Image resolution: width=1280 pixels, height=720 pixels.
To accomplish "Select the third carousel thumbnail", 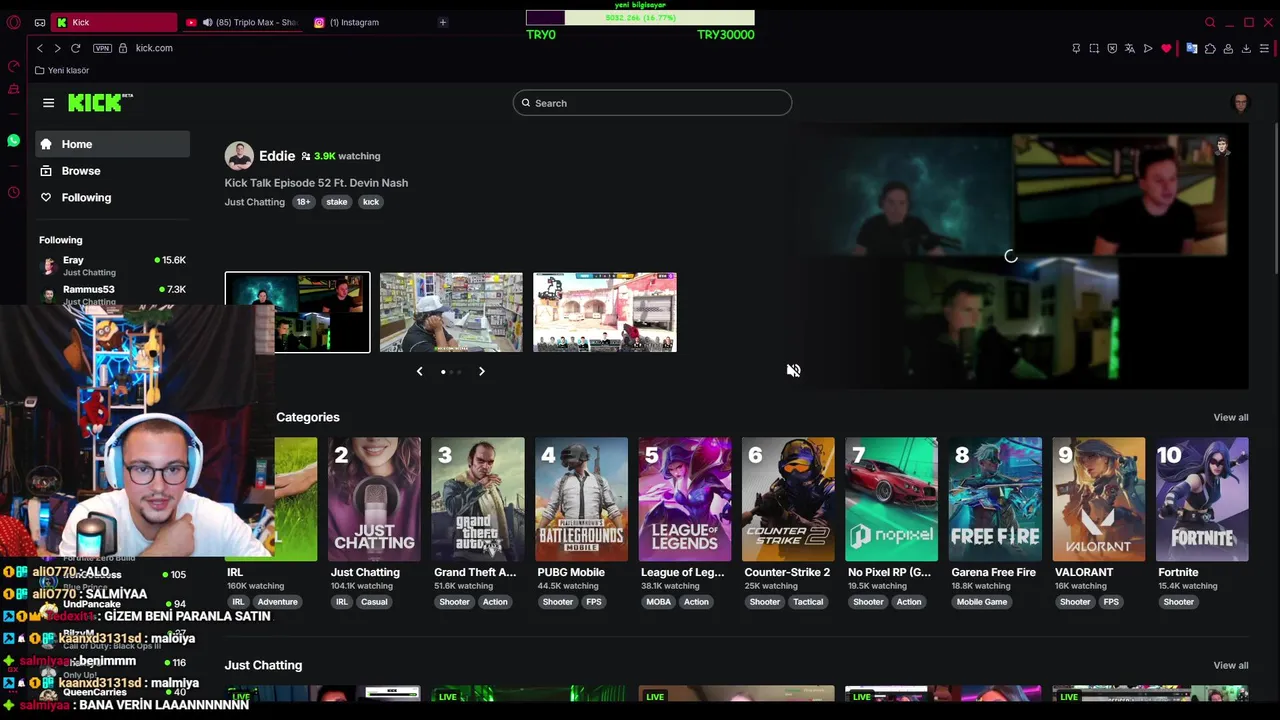I will [605, 312].
